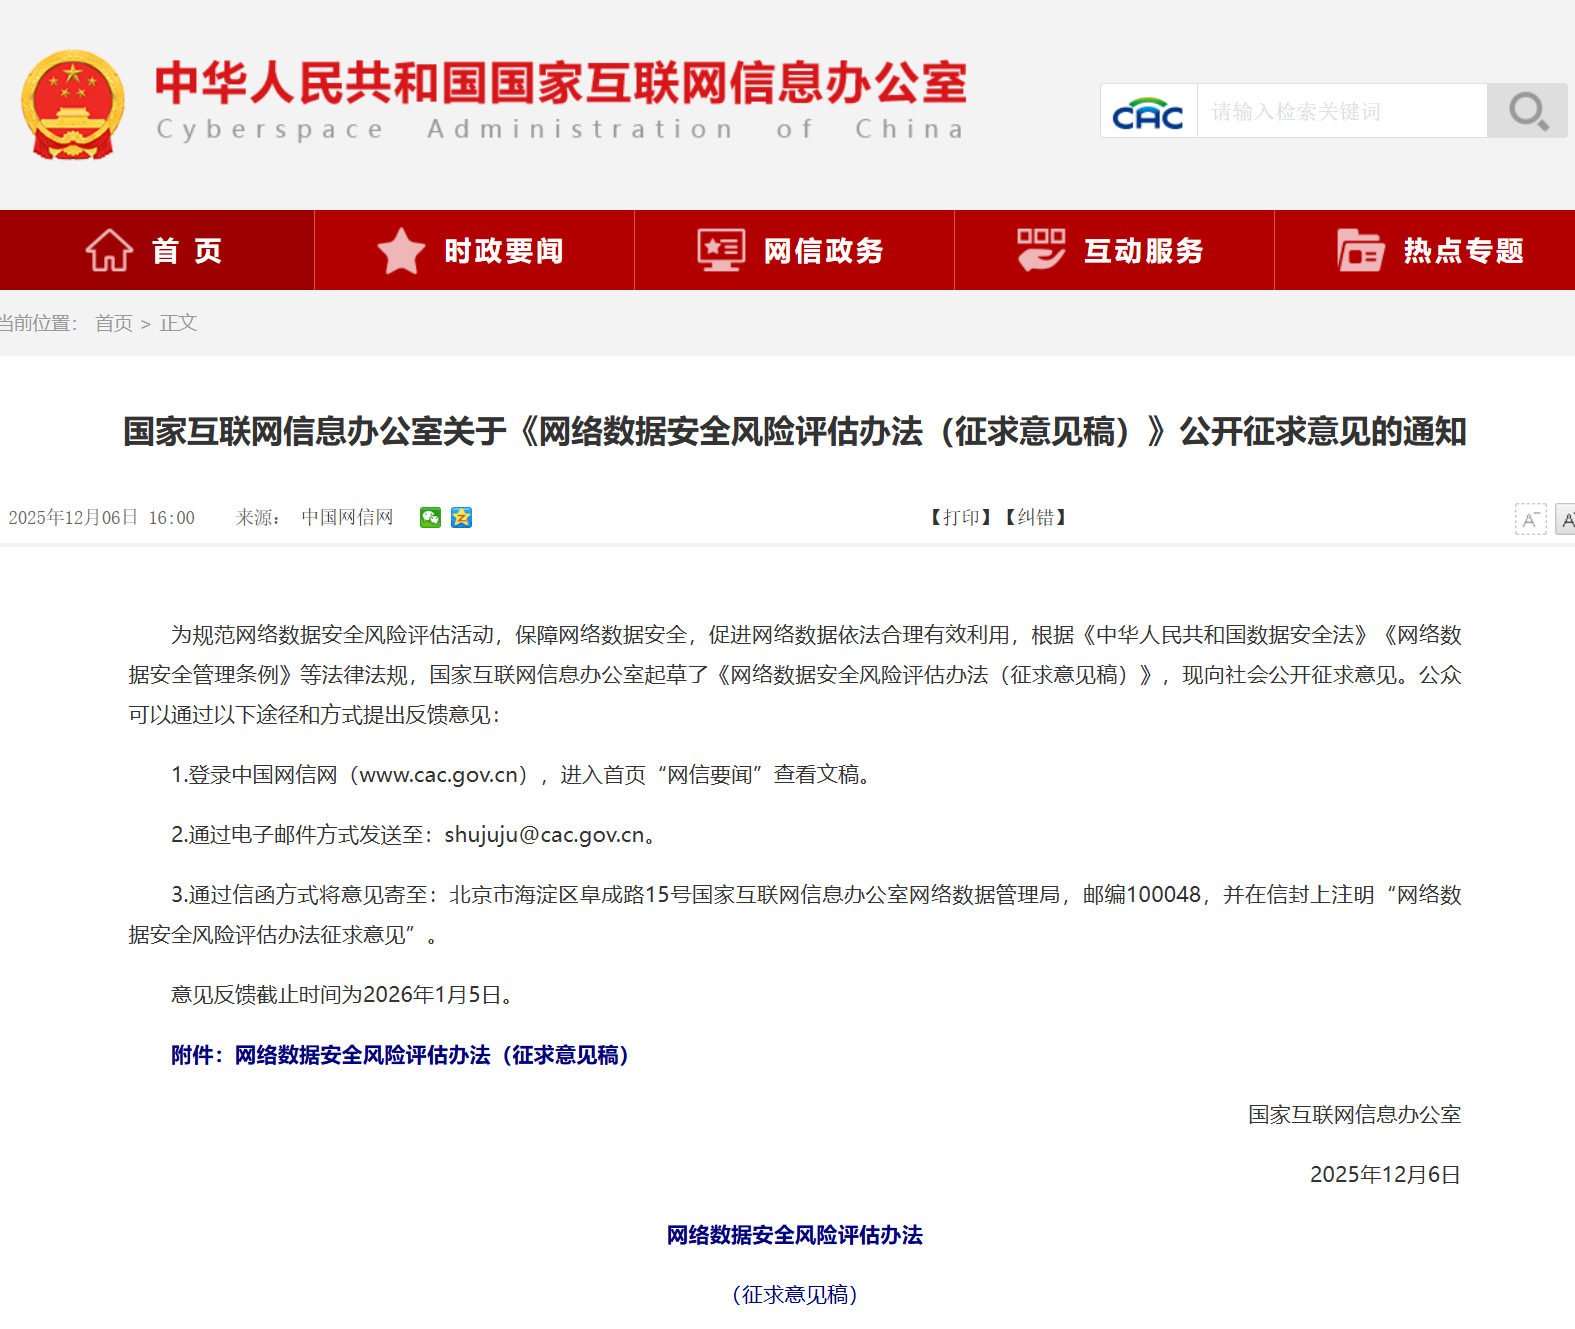Image resolution: width=1575 pixels, height=1329 pixels.
Task: Click the magnifier search button
Action: [x=1527, y=111]
